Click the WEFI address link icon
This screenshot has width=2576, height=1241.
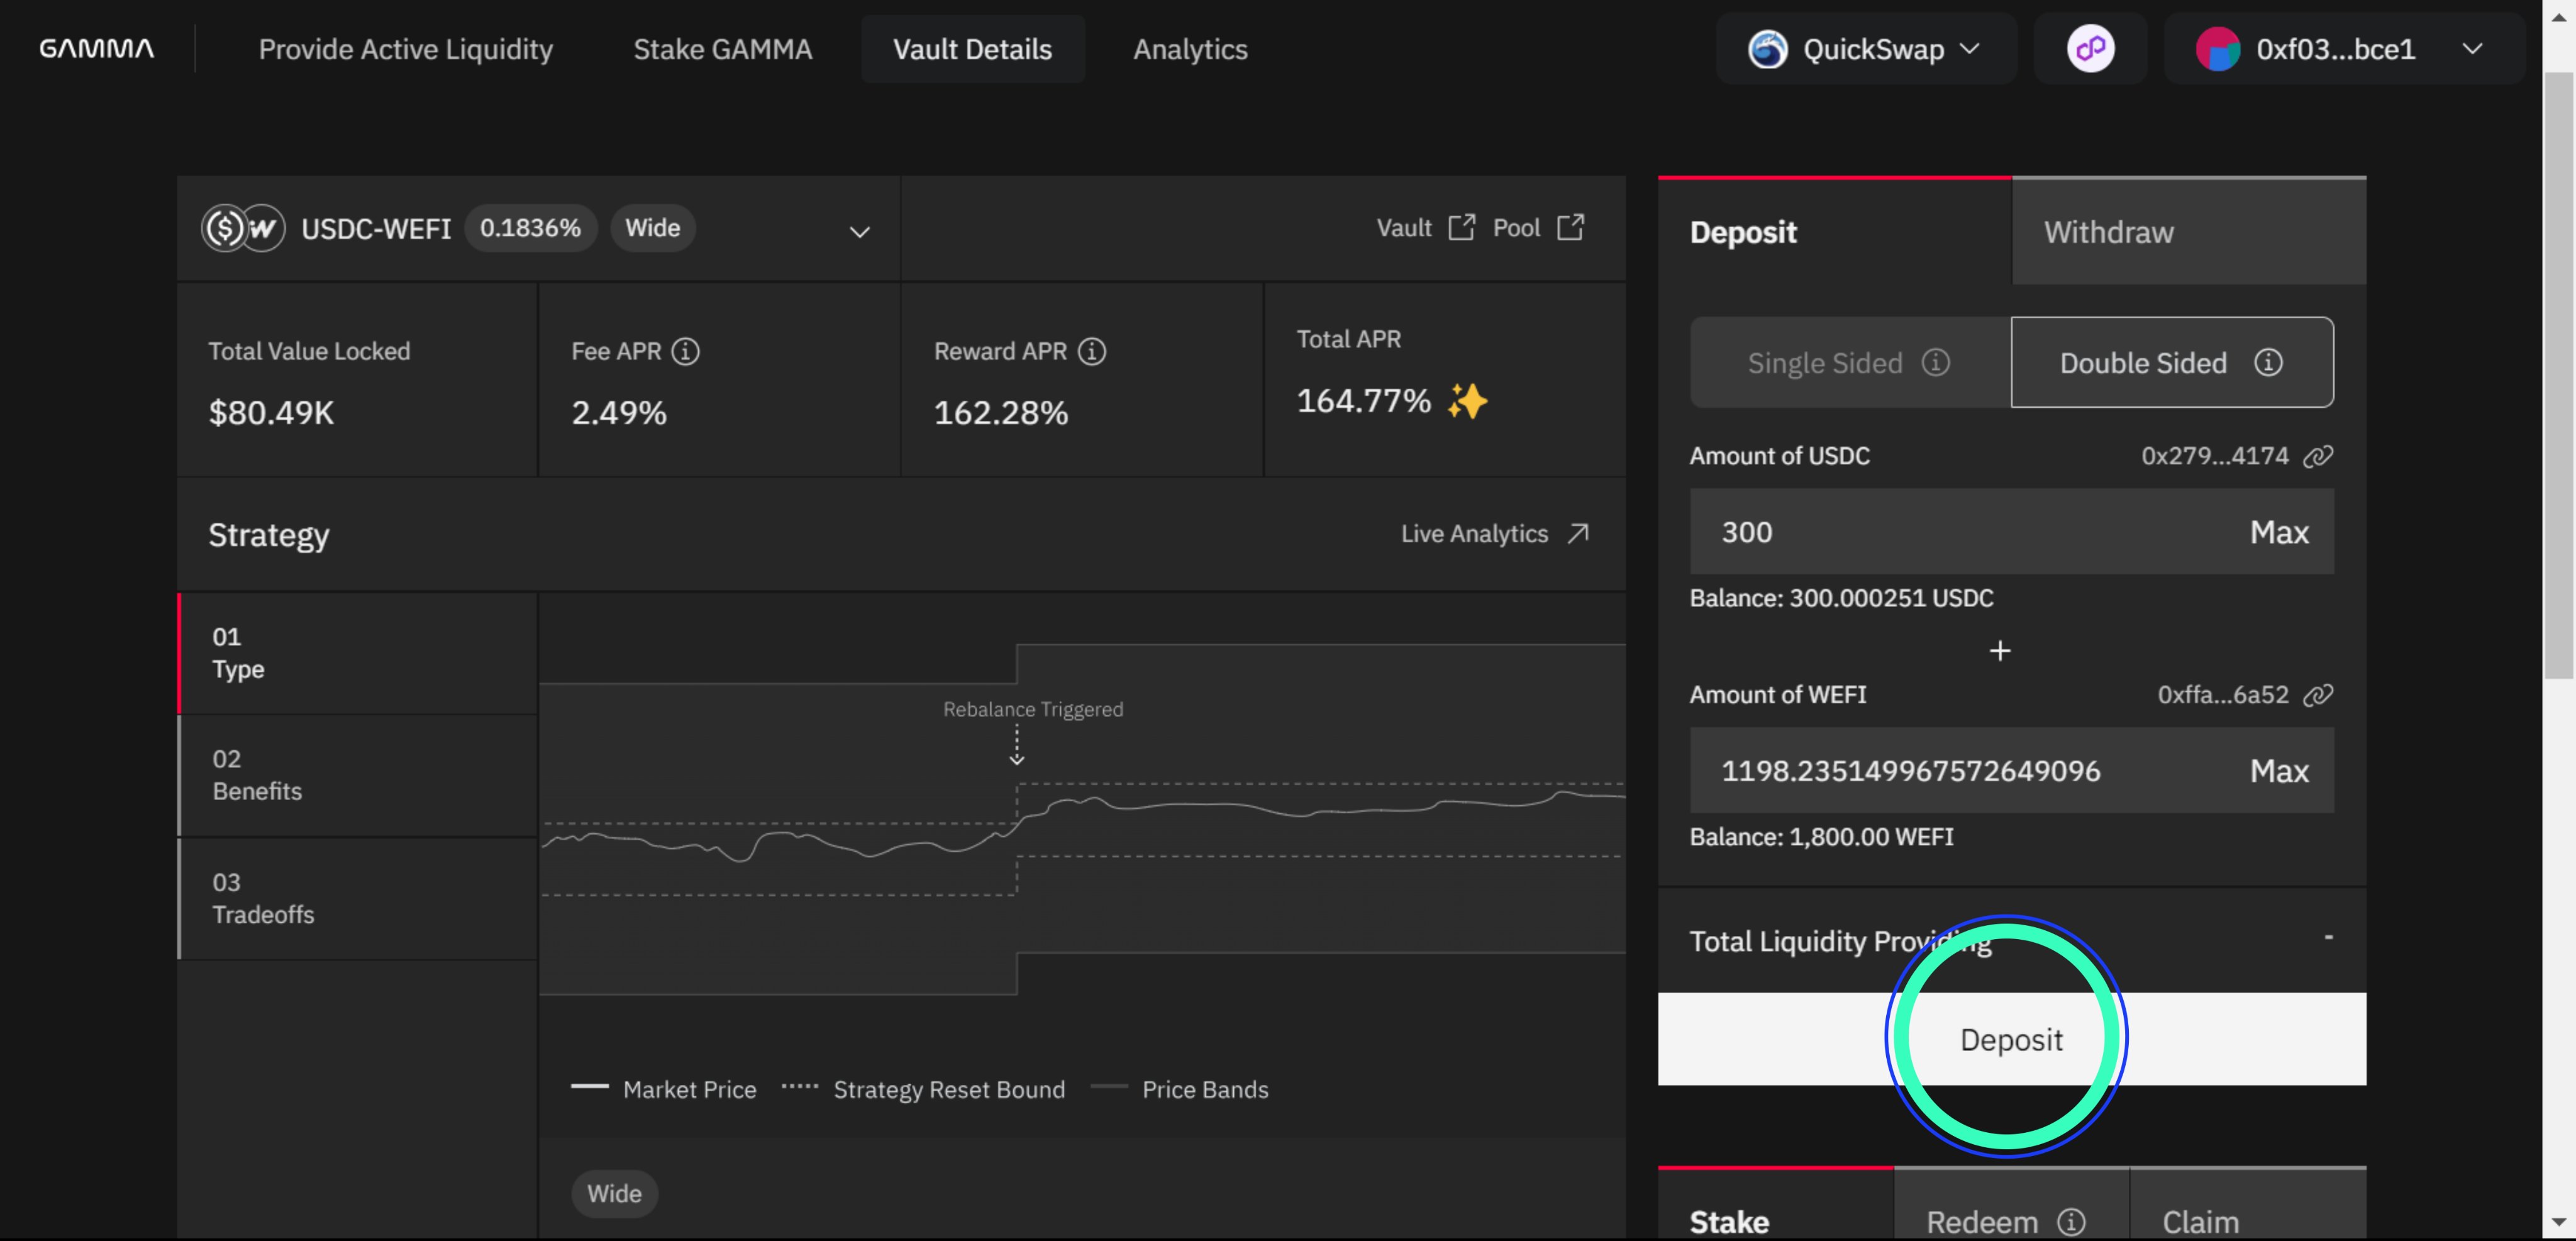click(2317, 695)
